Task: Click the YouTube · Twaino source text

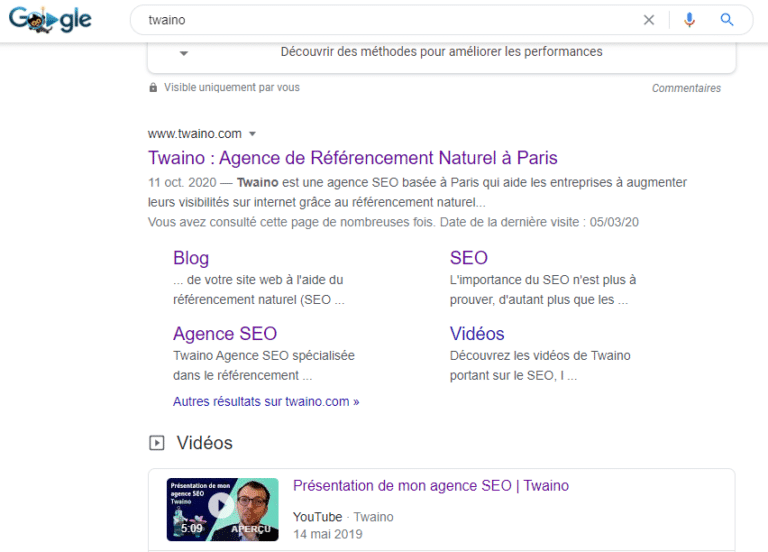Action: click(x=343, y=517)
